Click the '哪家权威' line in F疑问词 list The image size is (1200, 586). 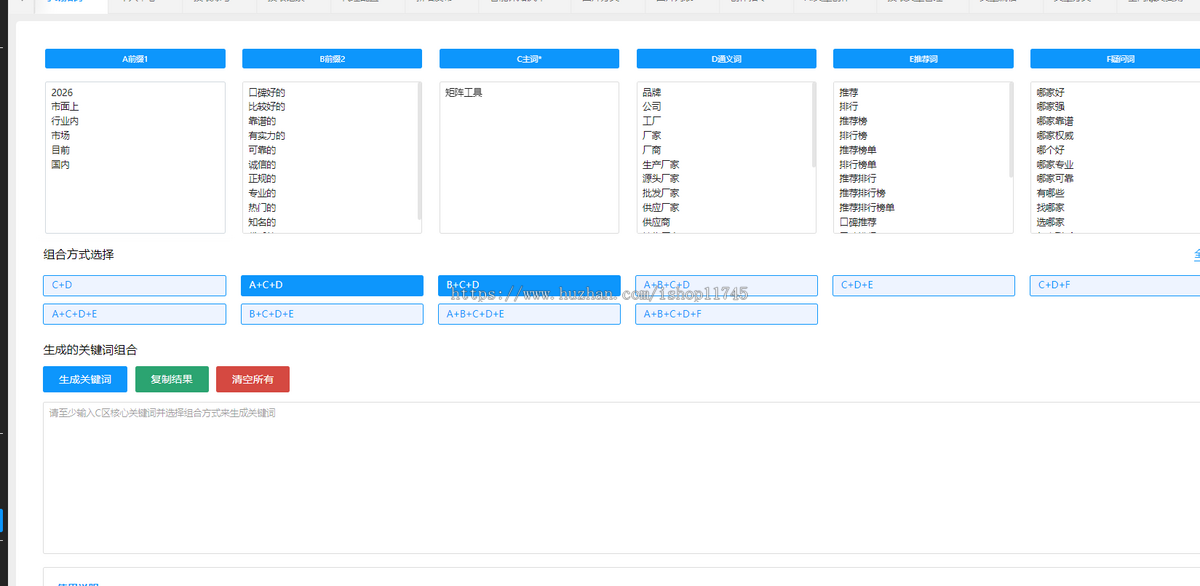point(1055,136)
